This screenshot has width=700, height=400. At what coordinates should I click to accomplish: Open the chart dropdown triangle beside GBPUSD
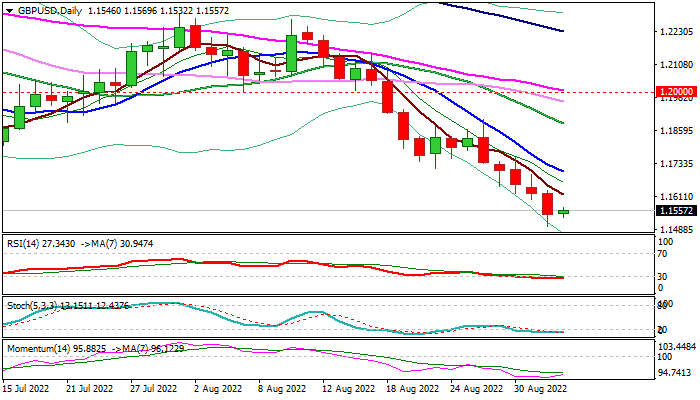click(x=9, y=11)
